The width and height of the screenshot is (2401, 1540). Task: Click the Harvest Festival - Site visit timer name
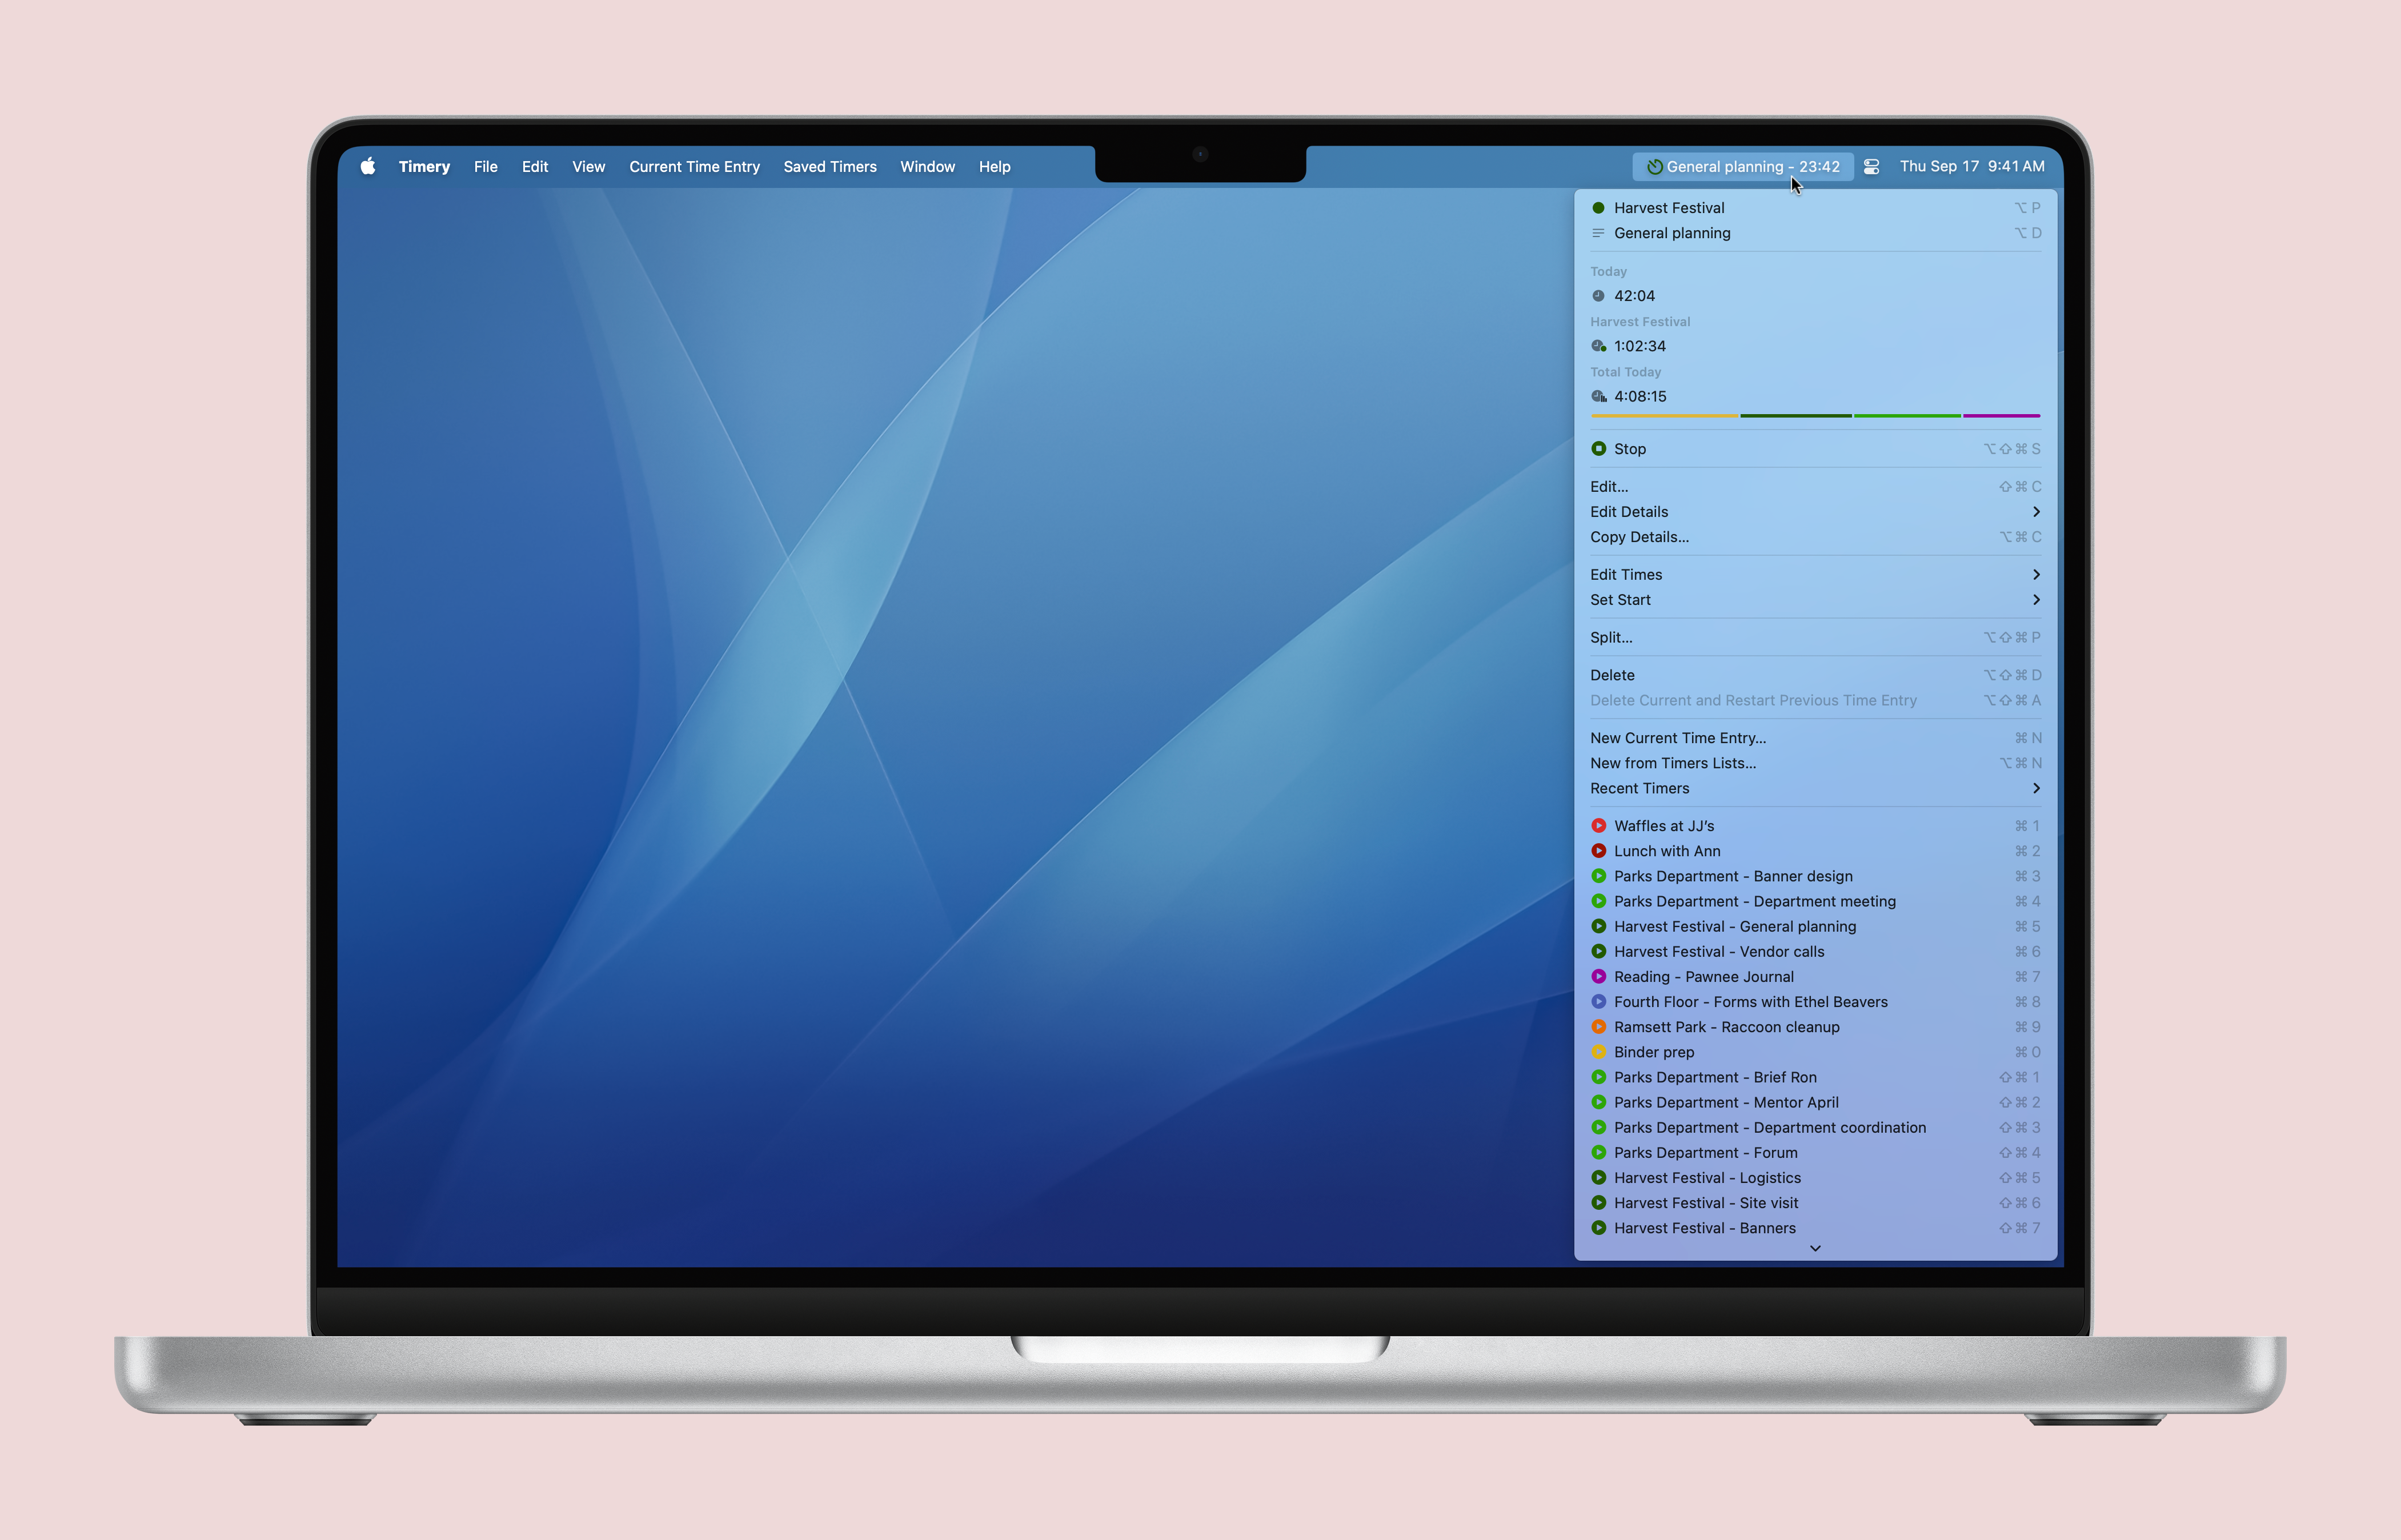[x=1706, y=1203]
